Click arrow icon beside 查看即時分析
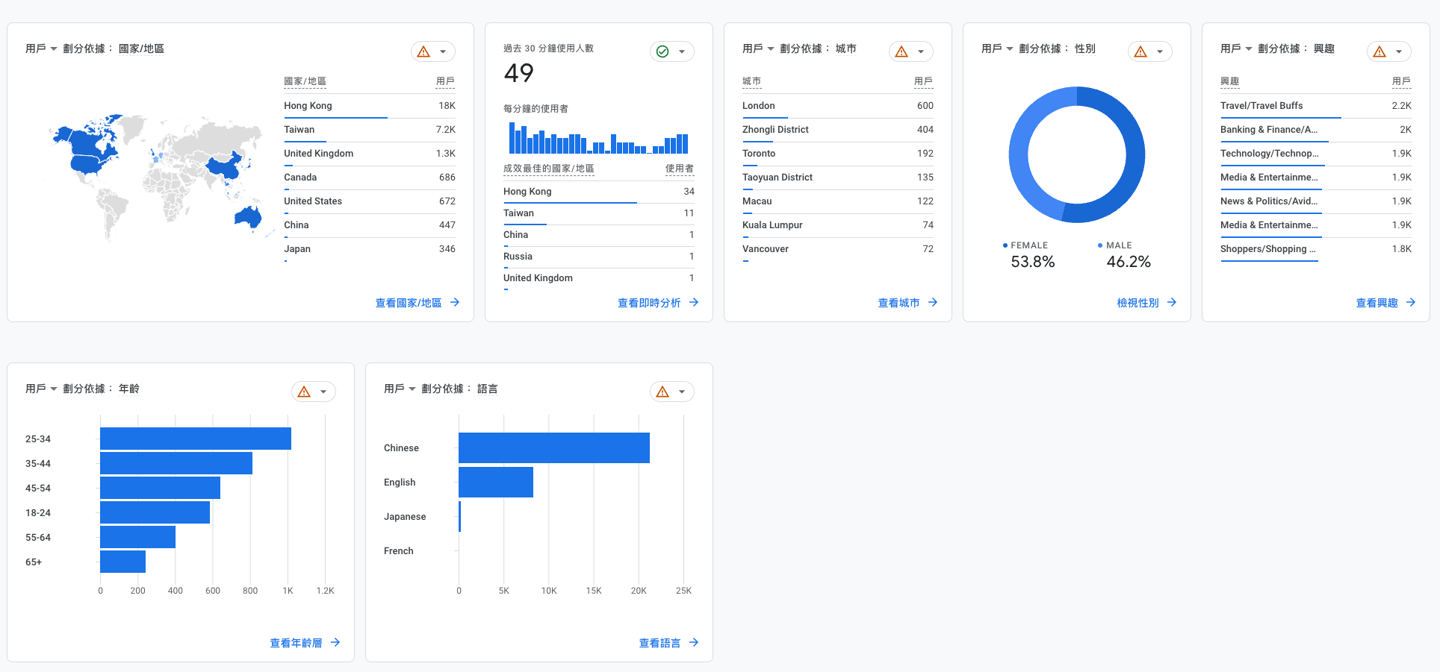 pyautogui.click(x=694, y=302)
